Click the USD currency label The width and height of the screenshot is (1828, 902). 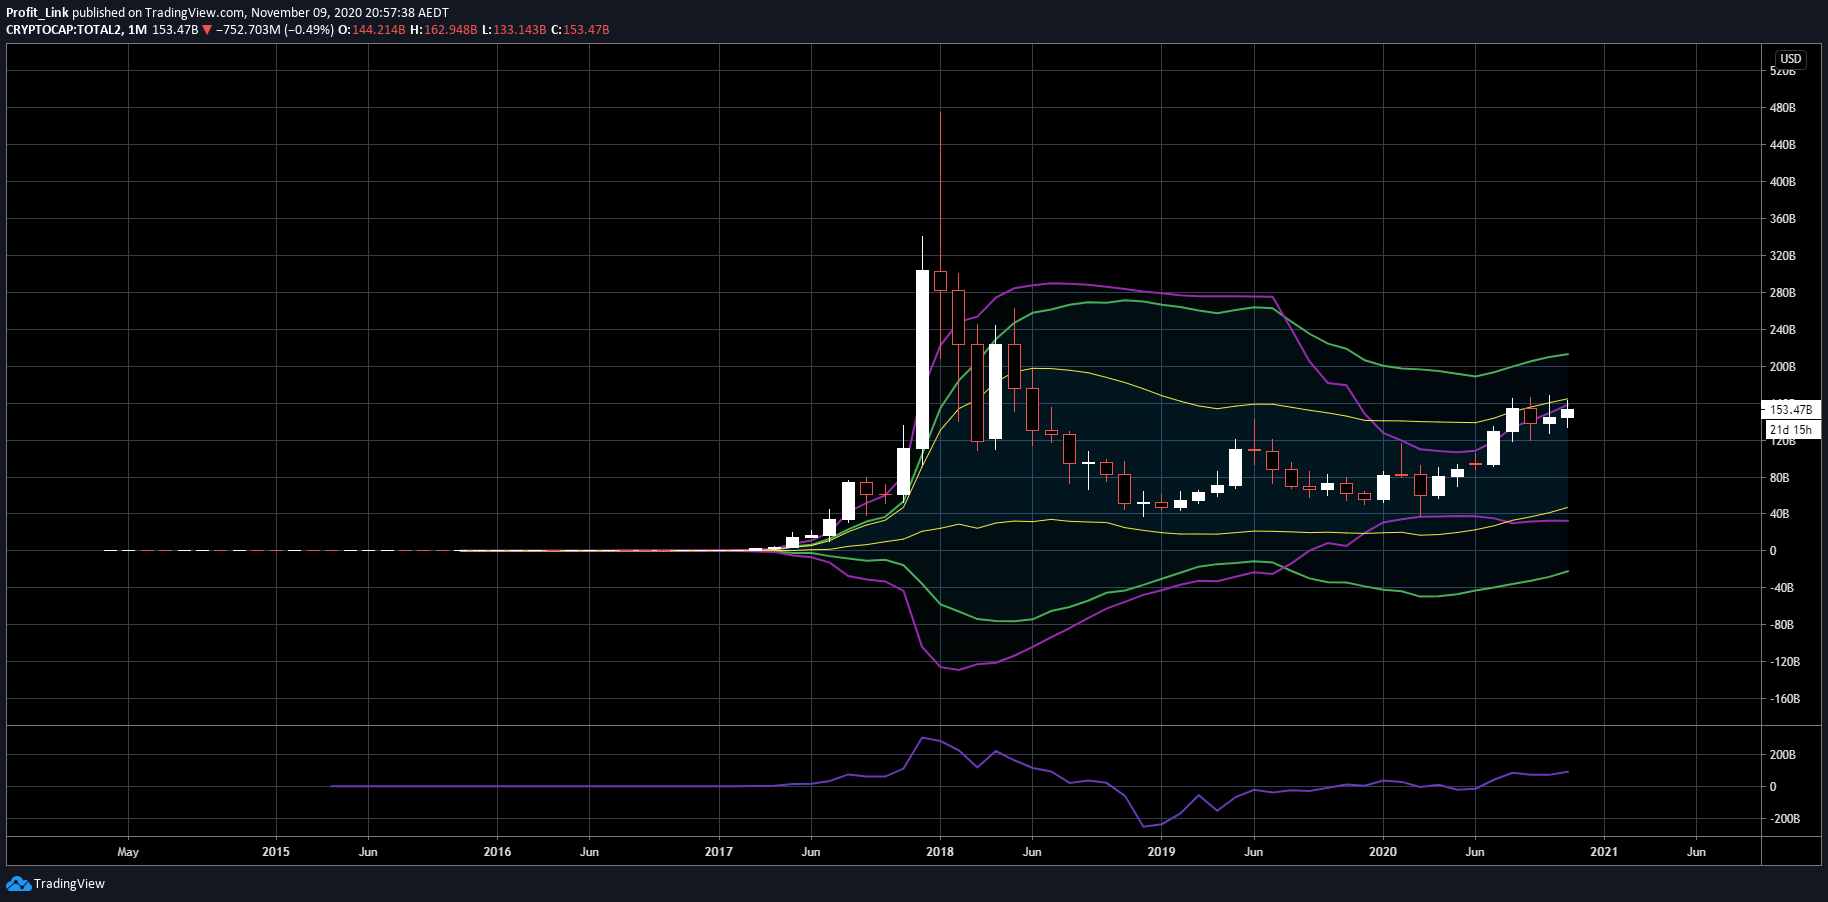[x=1790, y=59]
